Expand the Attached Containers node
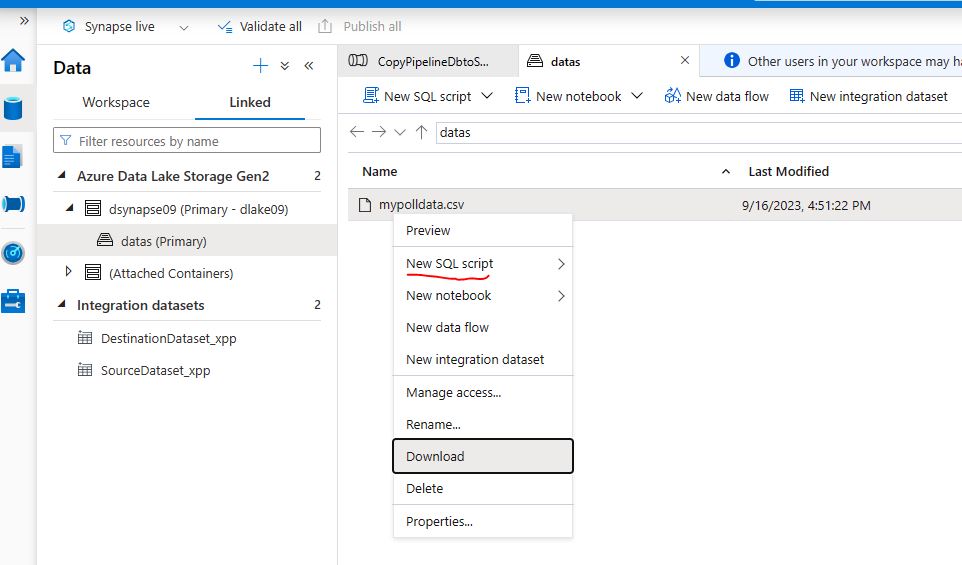962x565 pixels. click(68, 272)
